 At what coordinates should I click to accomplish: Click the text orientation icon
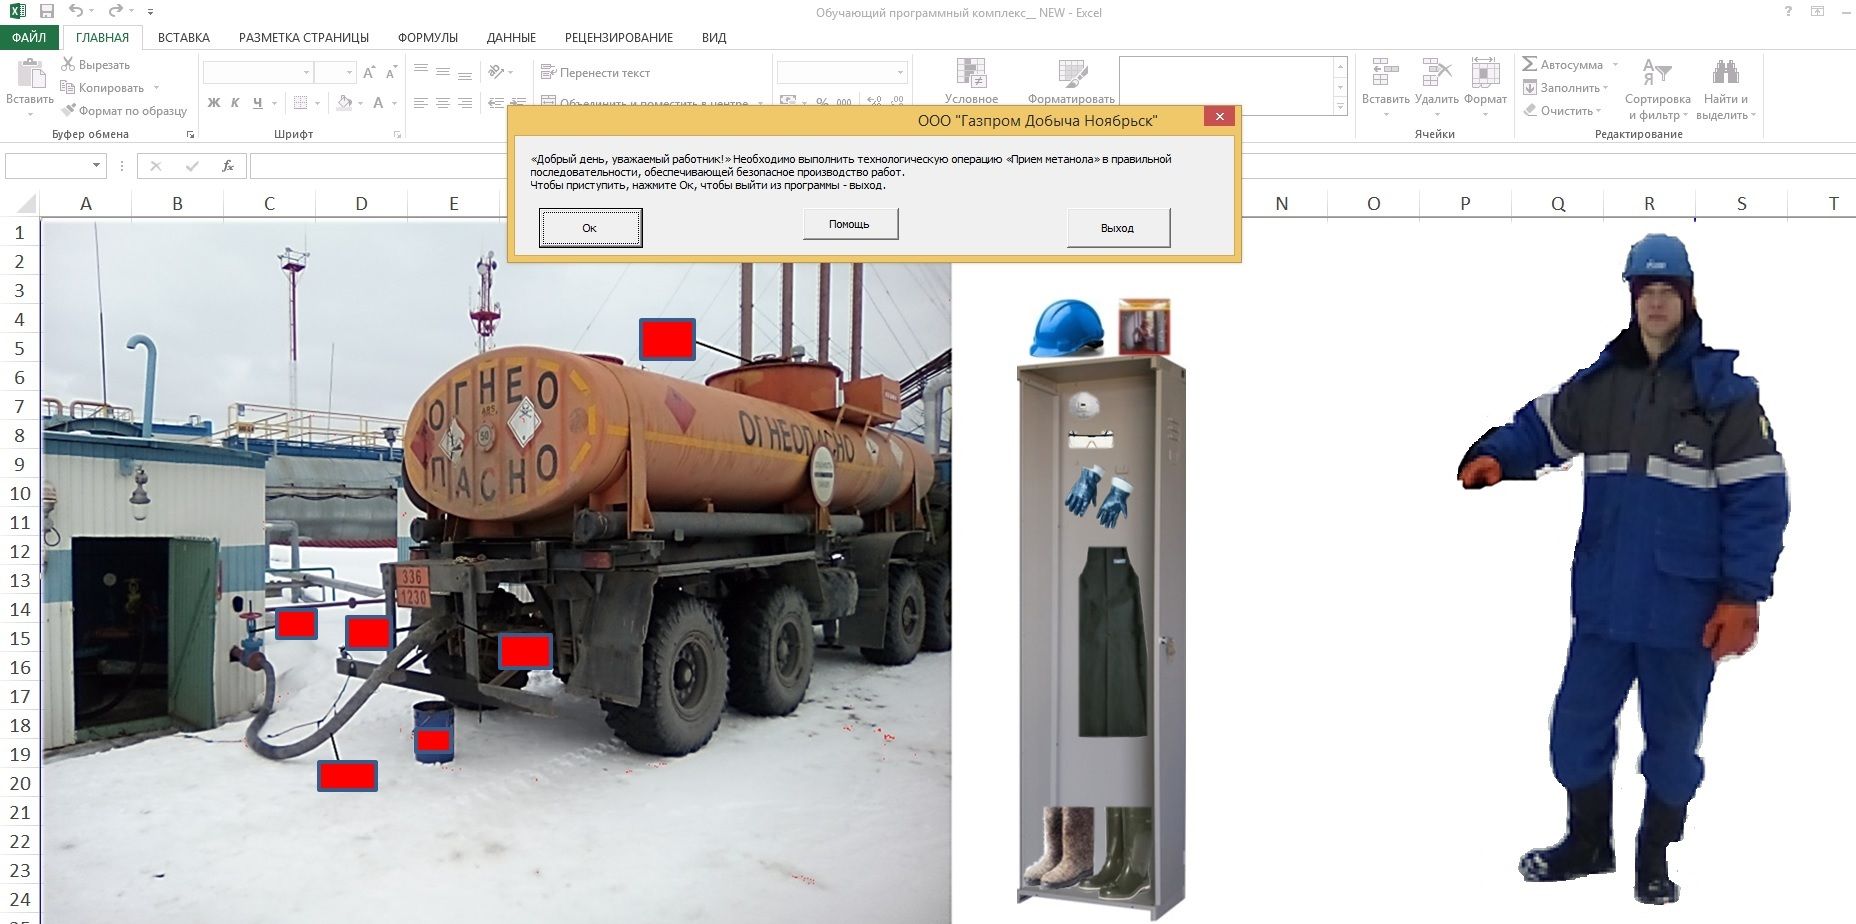(496, 72)
